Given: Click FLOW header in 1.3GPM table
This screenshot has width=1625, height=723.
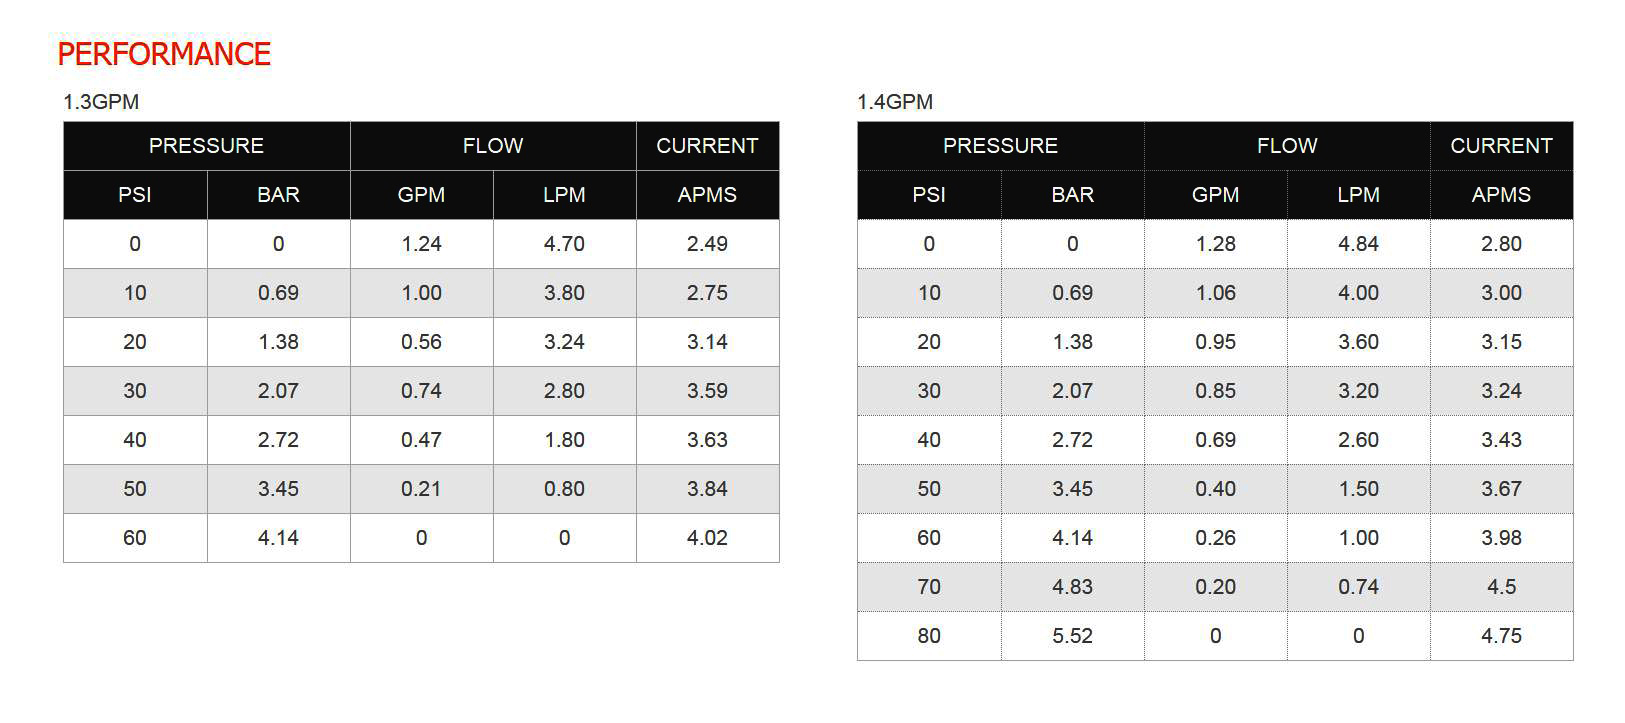Looking at the screenshot, I should (493, 146).
